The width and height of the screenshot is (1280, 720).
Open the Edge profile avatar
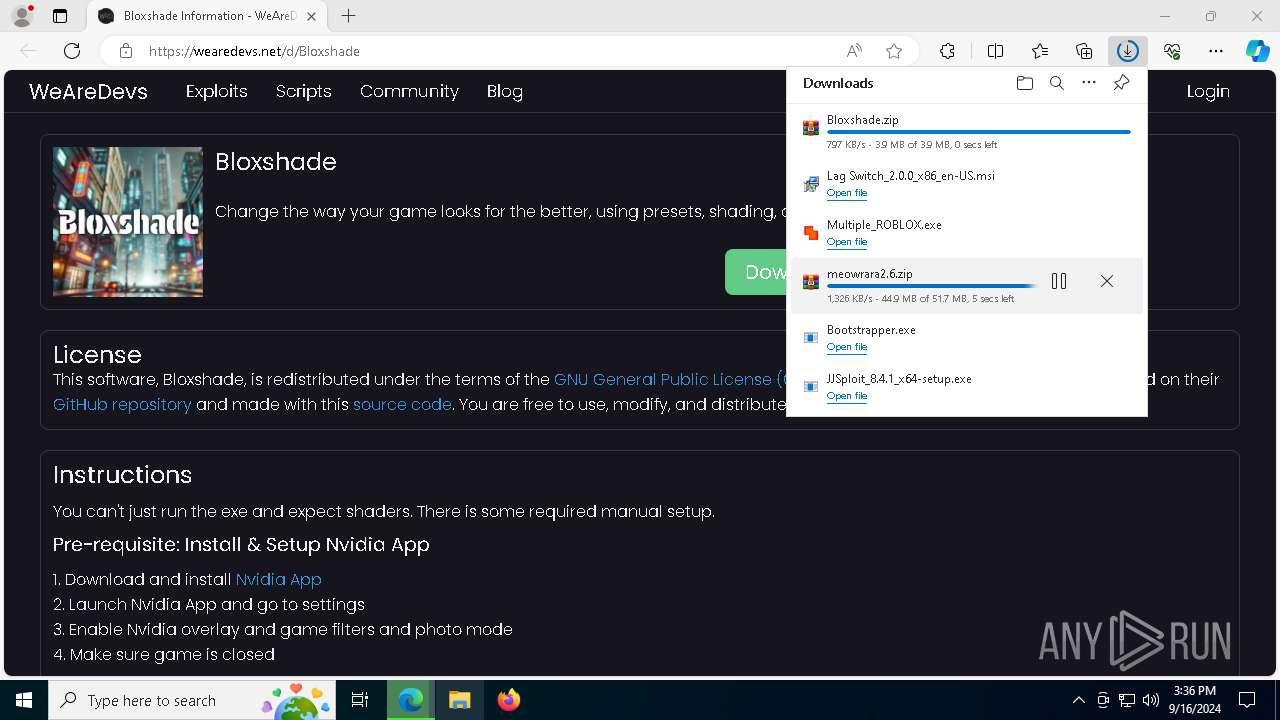click(22, 16)
